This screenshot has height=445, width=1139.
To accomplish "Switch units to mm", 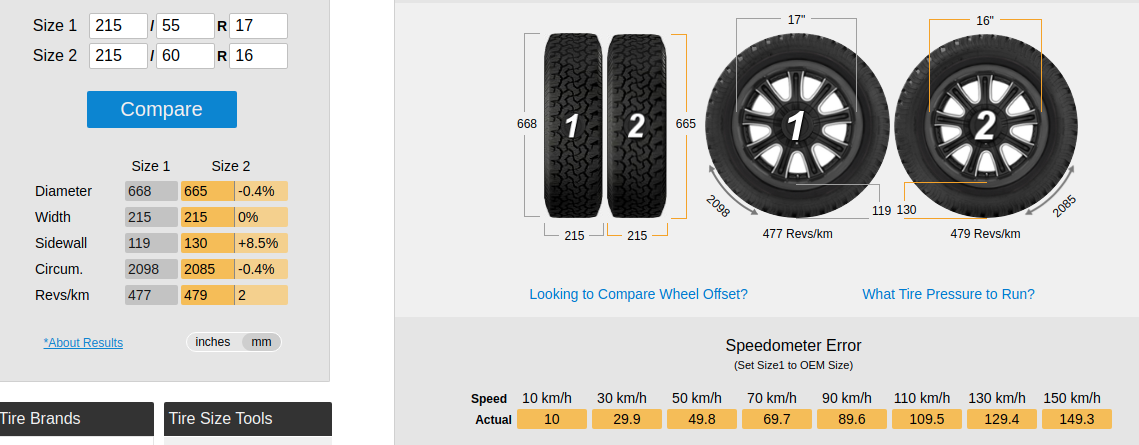I will point(261,342).
